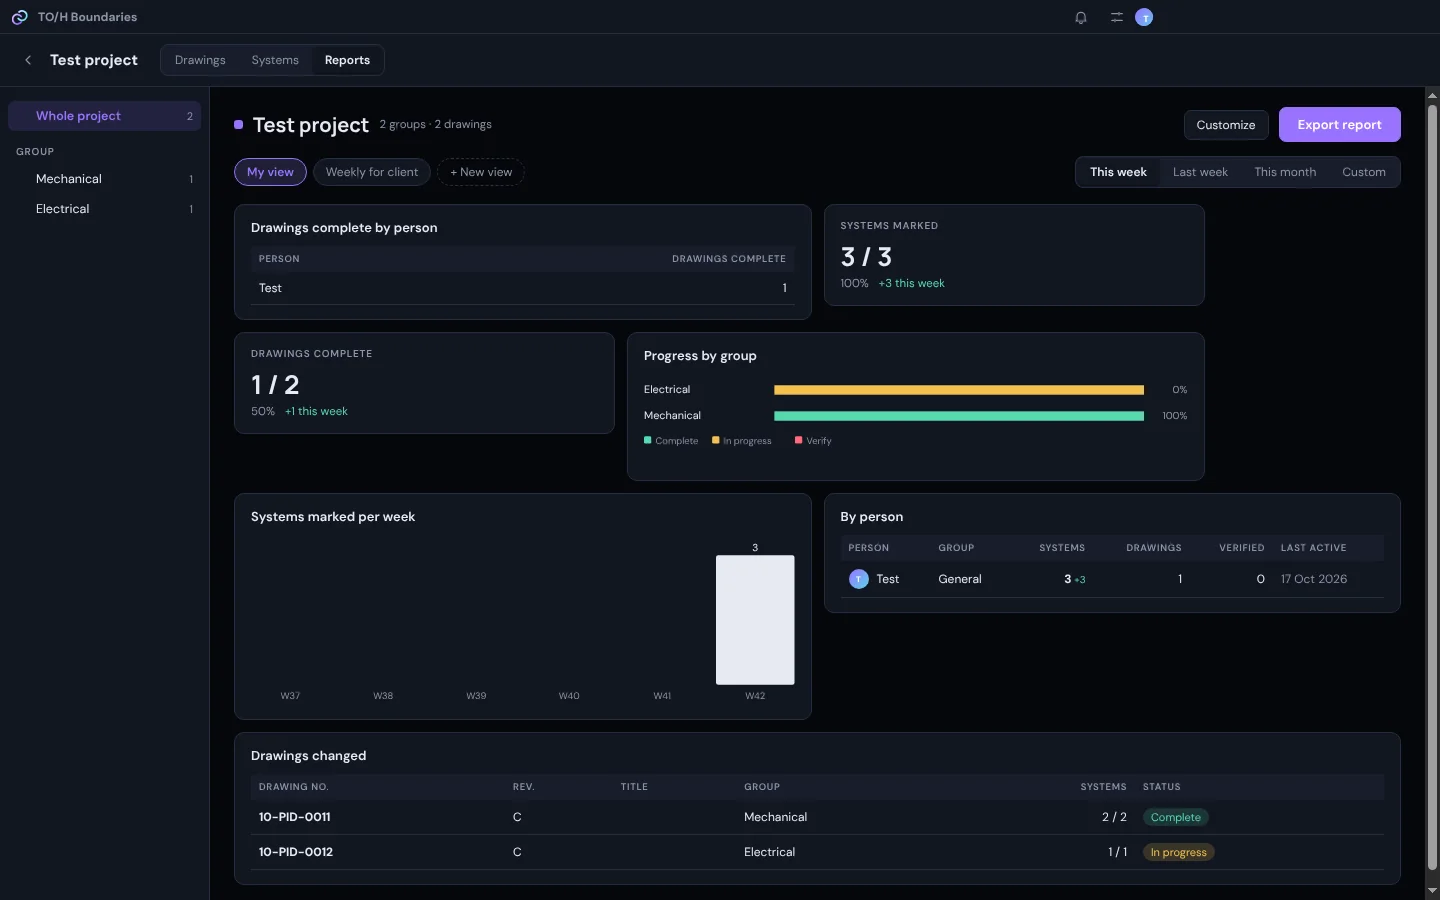
Task: Click the Customize button
Action: pyautogui.click(x=1226, y=125)
